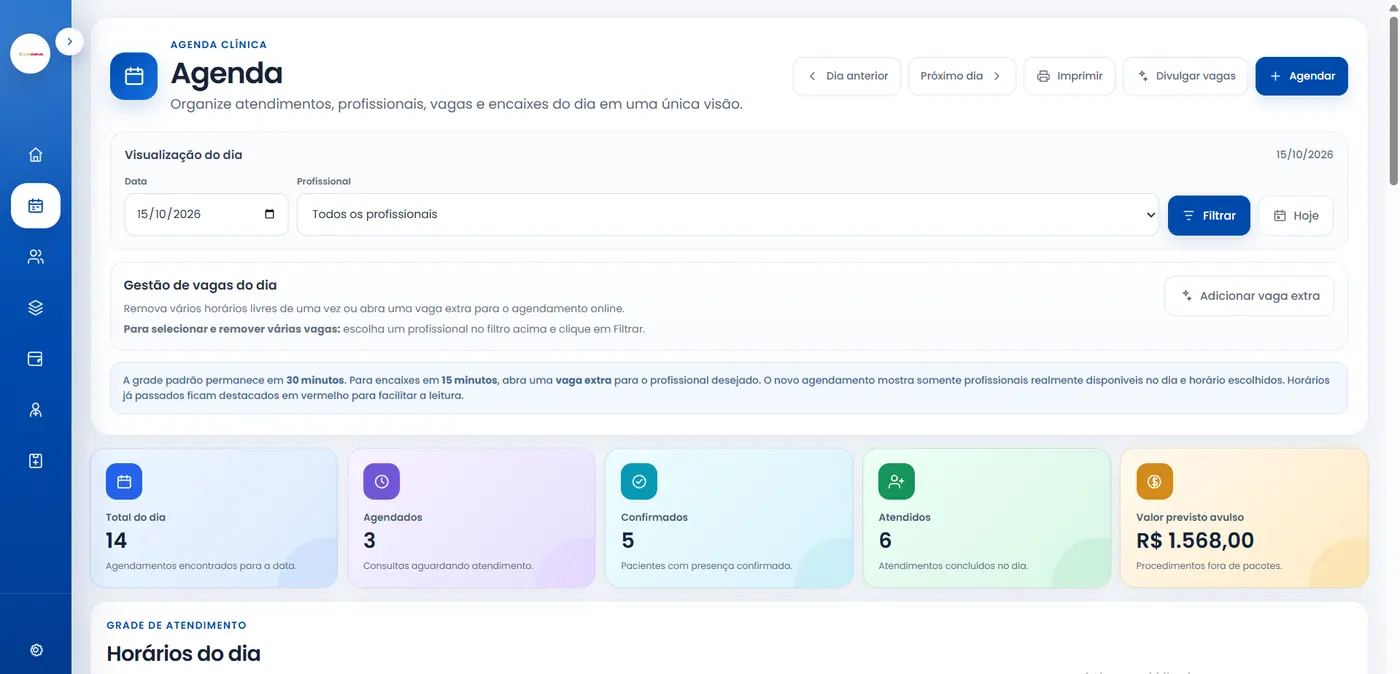Click the Confirmados checkmark icon
The image size is (1400, 674).
pos(639,482)
